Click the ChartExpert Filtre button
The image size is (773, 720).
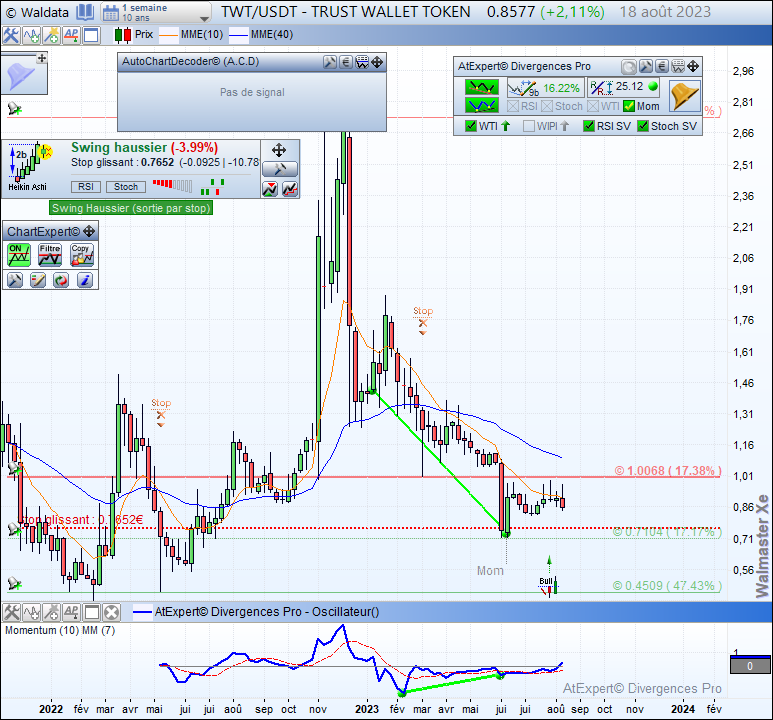tap(50, 255)
